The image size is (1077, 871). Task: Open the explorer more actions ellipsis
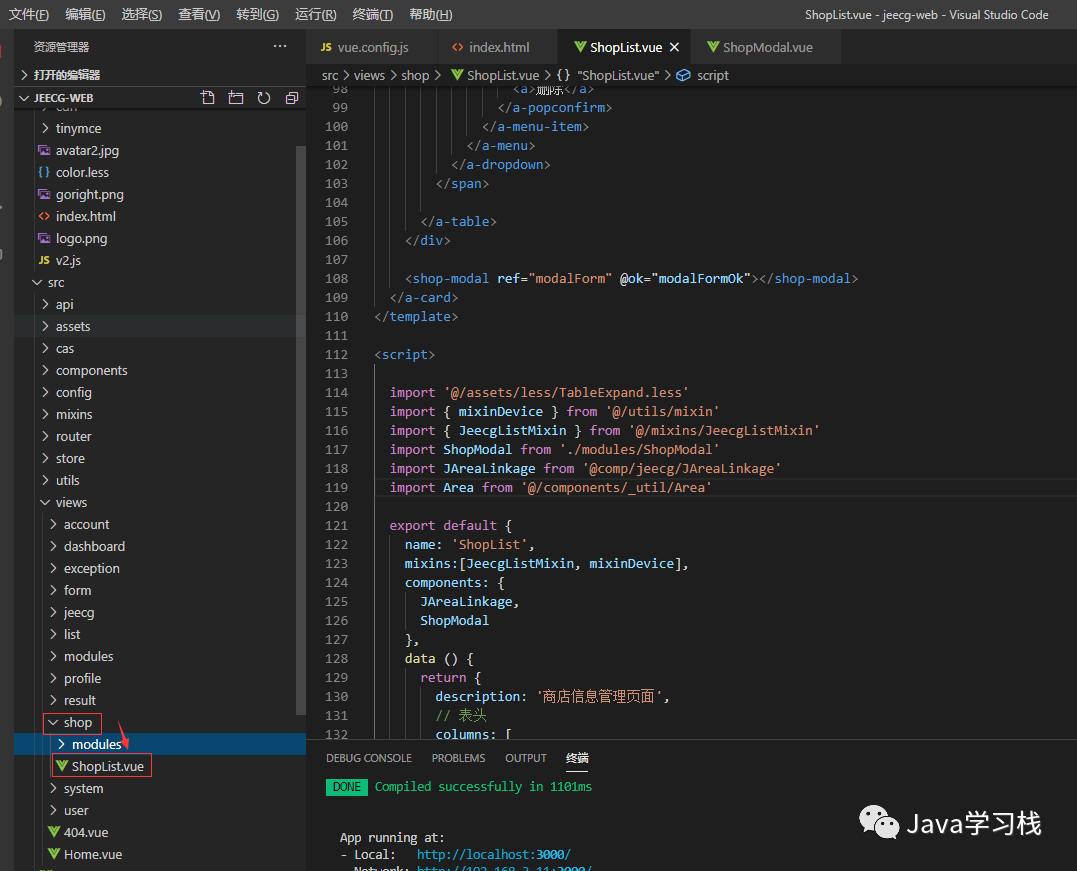click(x=280, y=46)
